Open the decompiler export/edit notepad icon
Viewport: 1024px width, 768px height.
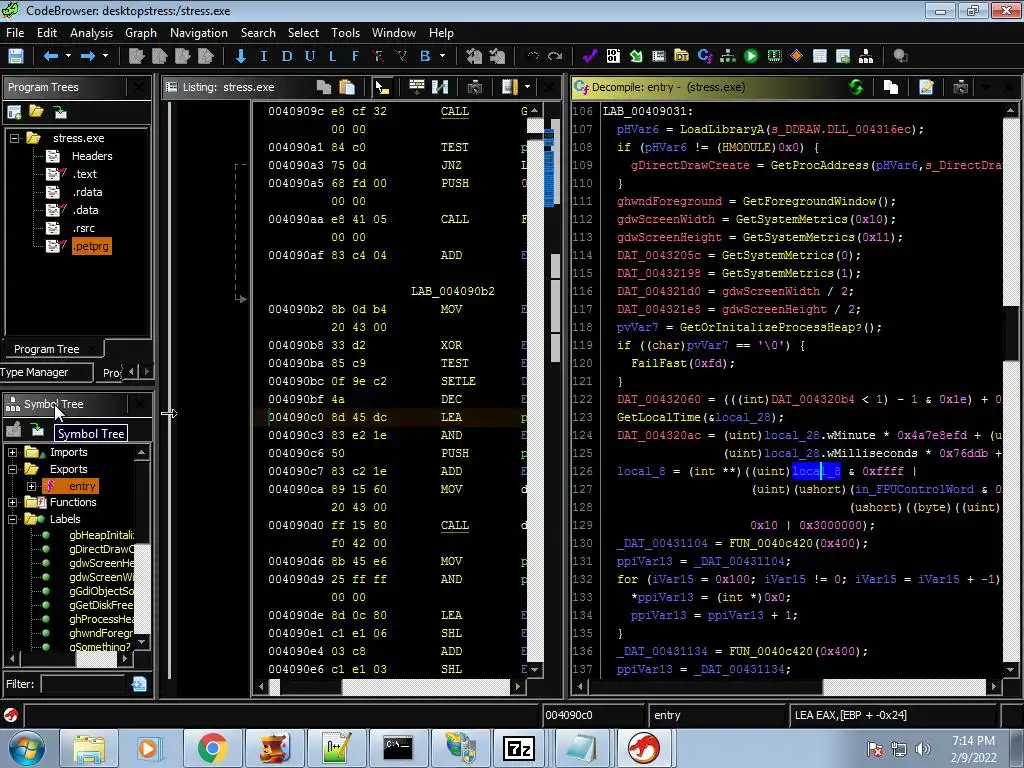(926, 87)
